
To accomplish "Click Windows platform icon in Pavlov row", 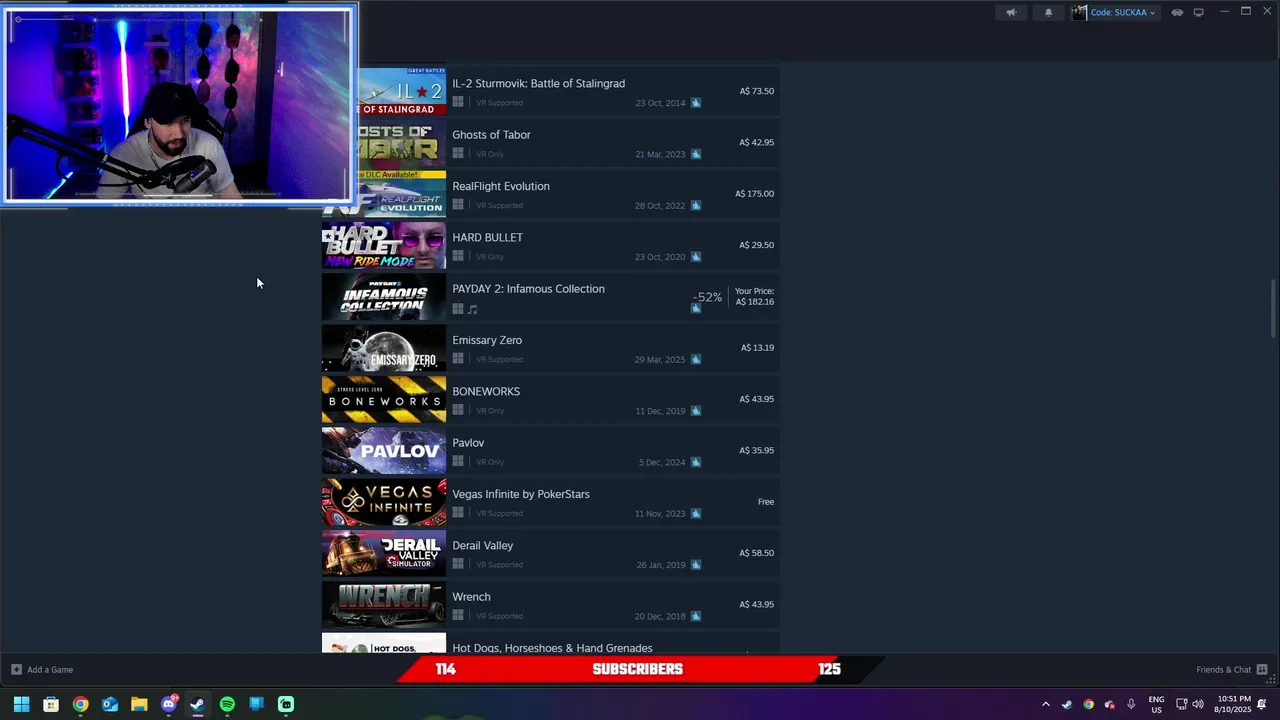I will tap(458, 461).
